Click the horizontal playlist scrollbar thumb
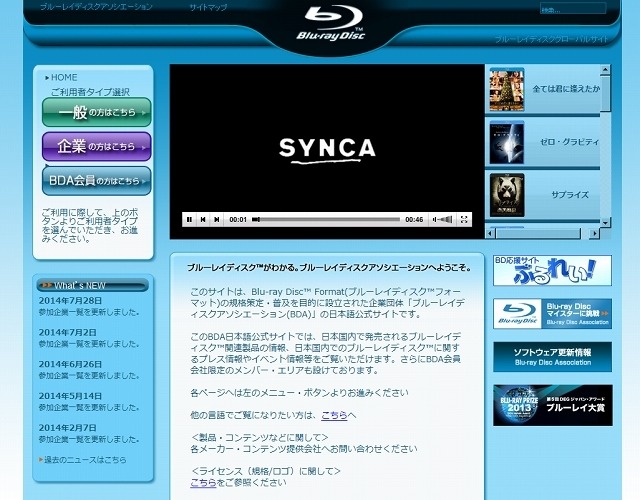Screen dimensions: 640x500 pos(538,233)
